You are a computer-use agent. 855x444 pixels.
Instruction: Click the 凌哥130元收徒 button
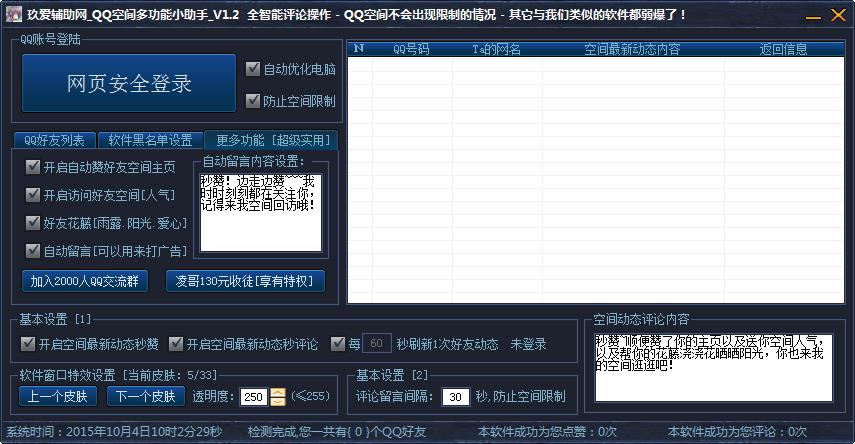tap(245, 281)
